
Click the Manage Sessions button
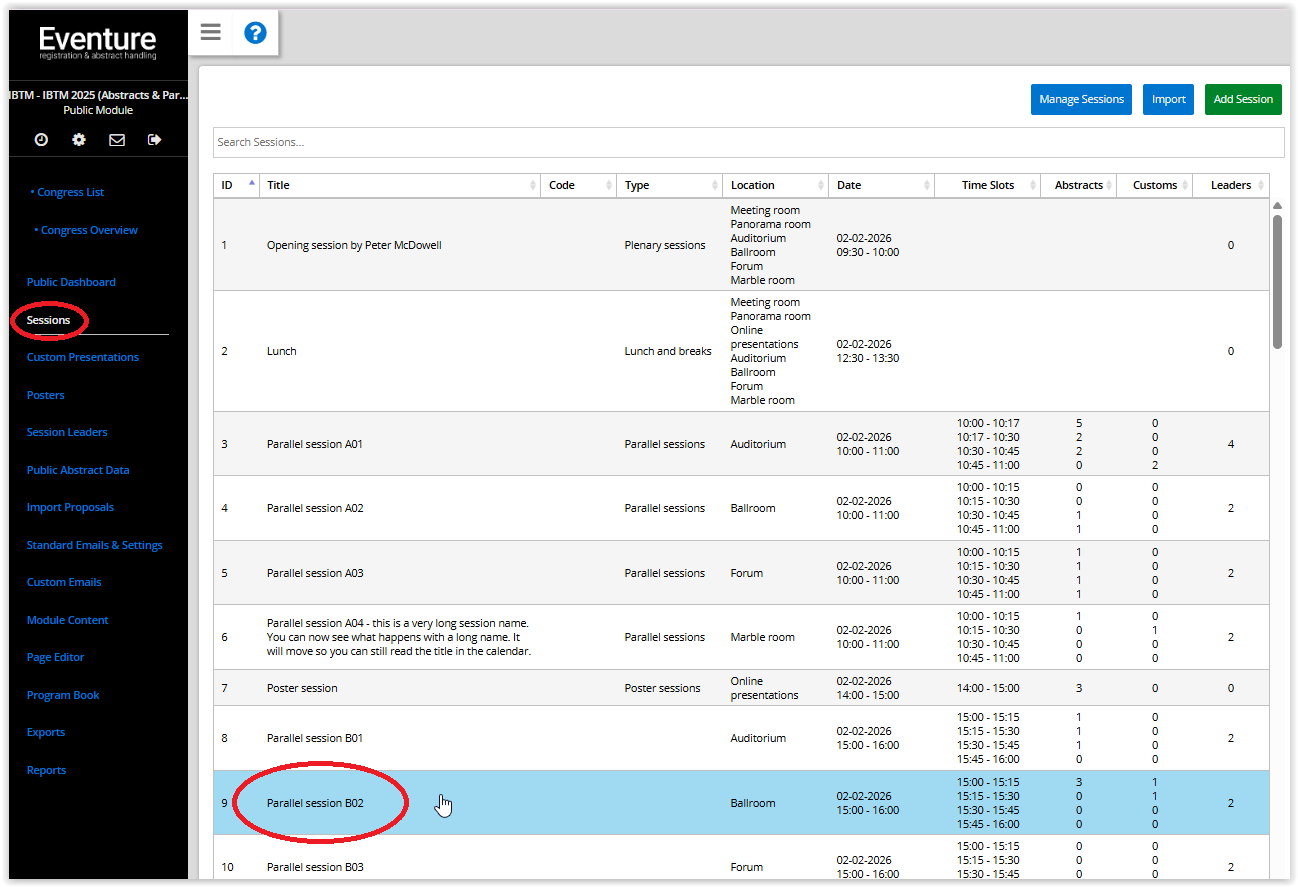(x=1081, y=99)
